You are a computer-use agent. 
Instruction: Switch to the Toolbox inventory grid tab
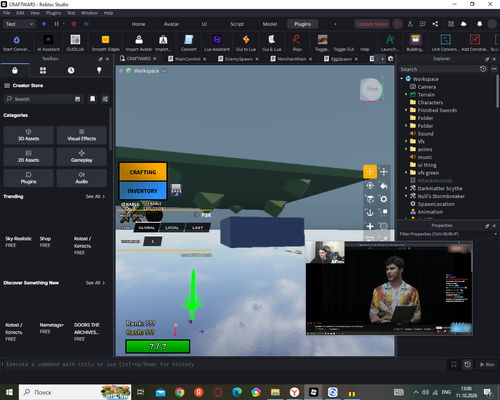click(x=43, y=70)
